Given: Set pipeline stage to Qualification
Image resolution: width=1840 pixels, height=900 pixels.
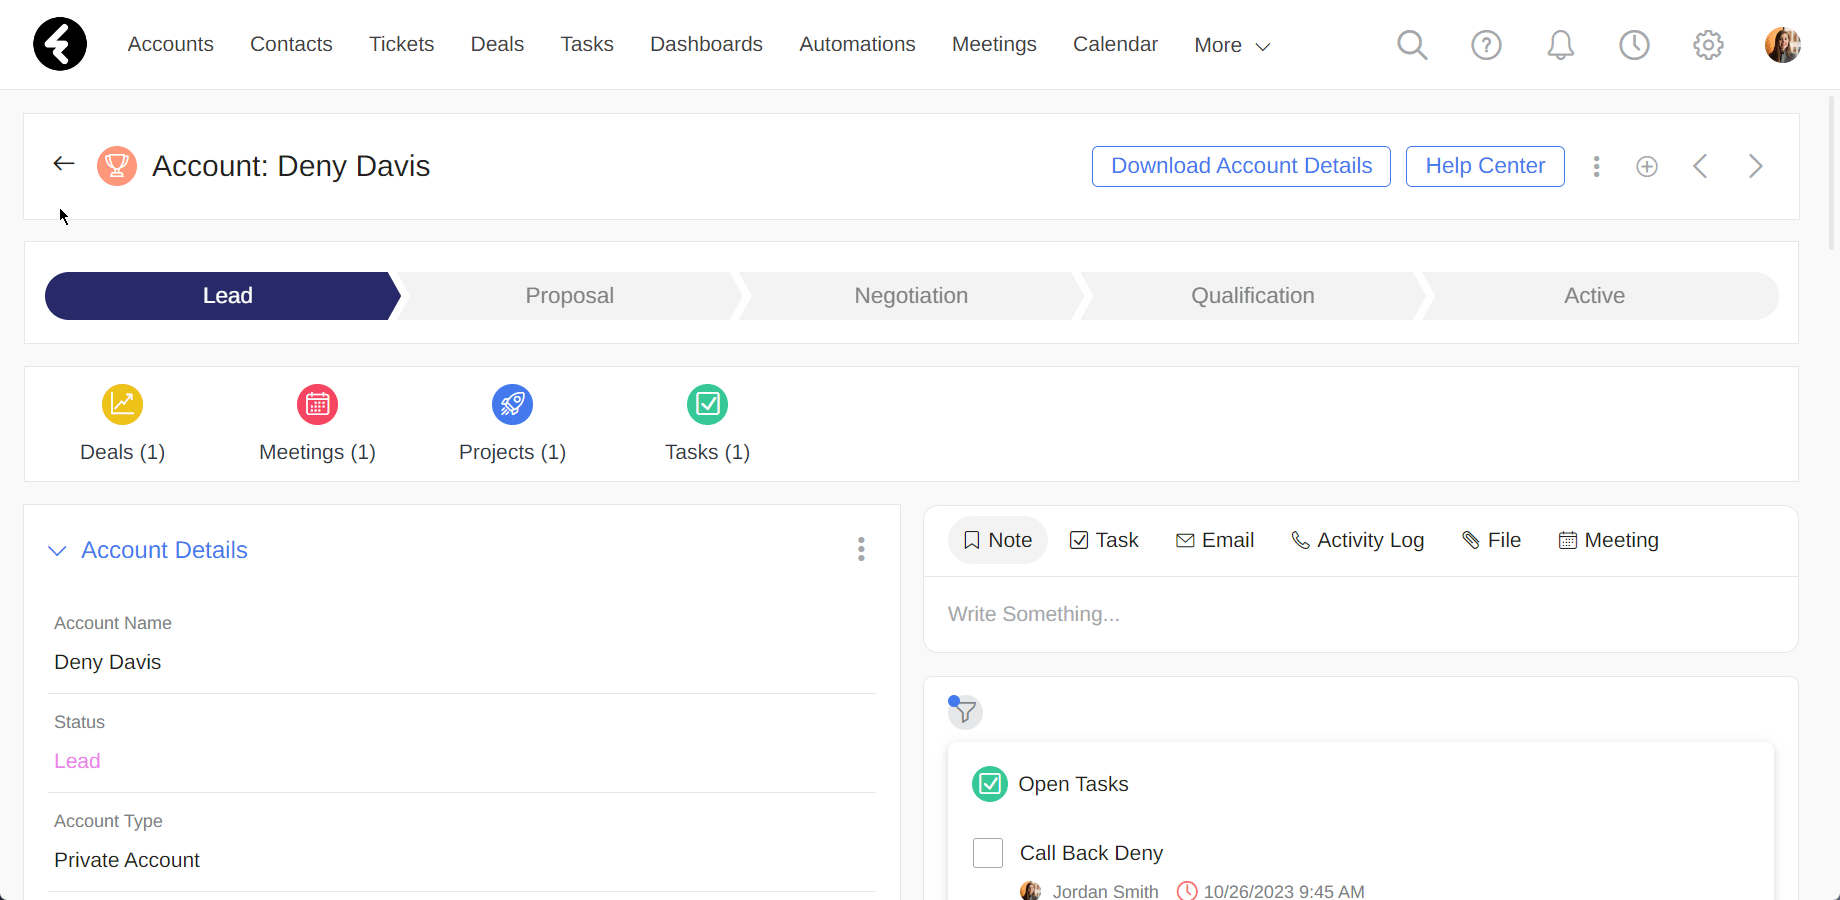Looking at the screenshot, I should (x=1252, y=296).
